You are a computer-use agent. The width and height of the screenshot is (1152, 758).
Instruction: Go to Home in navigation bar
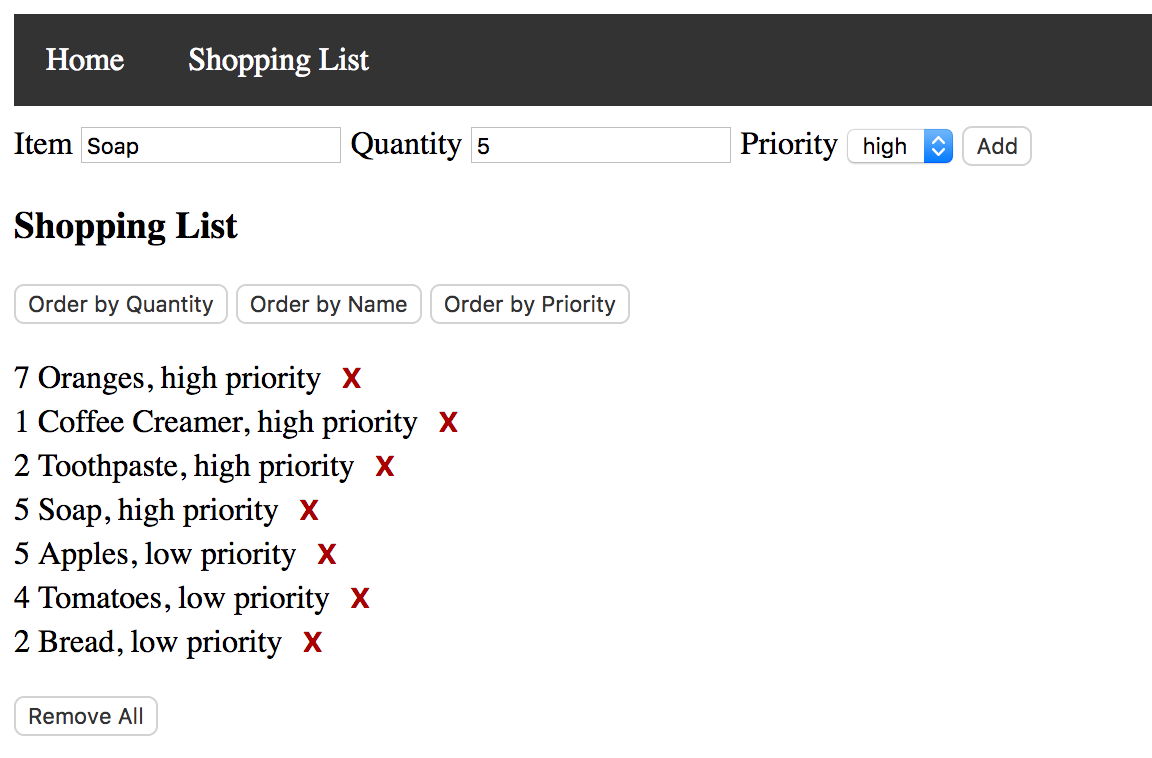[84, 60]
